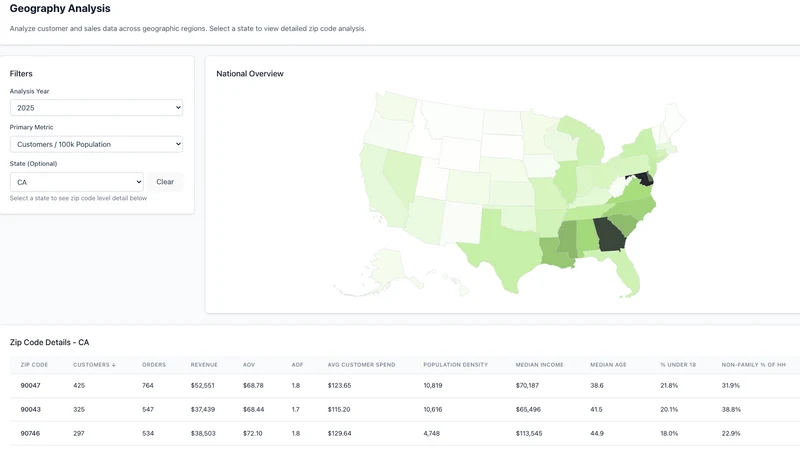Image resolution: width=800 pixels, height=450 pixels.
Task: Open the Primary Metric dropdown
Action: pyautogui.click(x=96, y=144)
